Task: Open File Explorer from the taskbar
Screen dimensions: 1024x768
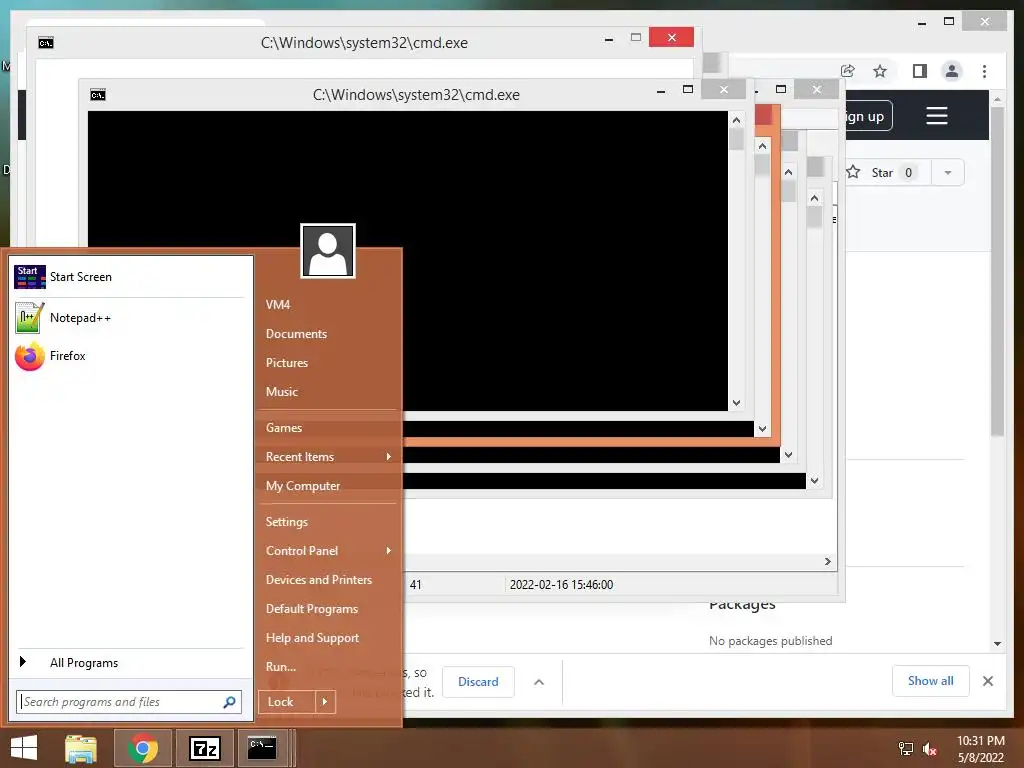Action: (81, 748)
